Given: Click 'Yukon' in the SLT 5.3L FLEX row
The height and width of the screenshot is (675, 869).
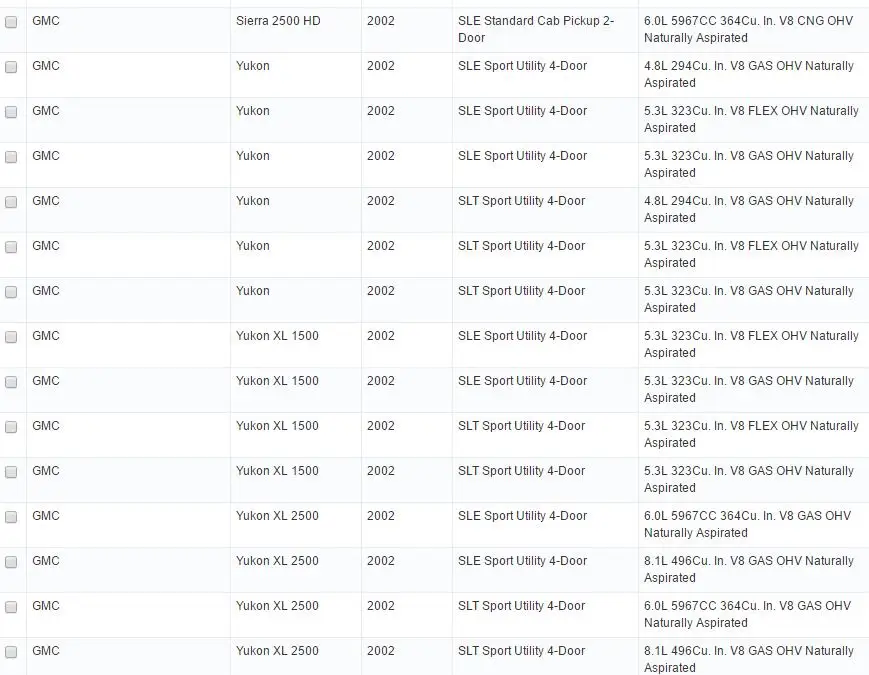Looking at the screenshot, I should click(x=253, y=246).
